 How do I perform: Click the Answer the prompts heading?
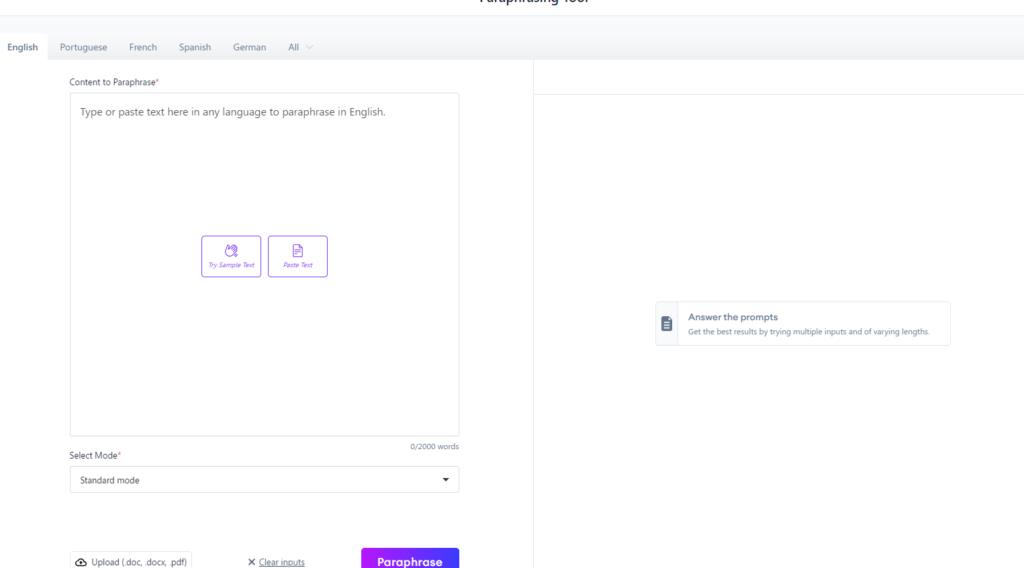tap(732, 317)
